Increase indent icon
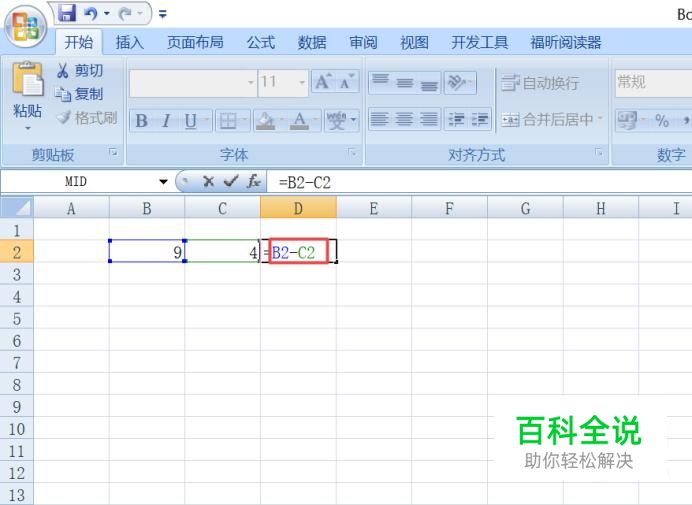 pos(480,119)
